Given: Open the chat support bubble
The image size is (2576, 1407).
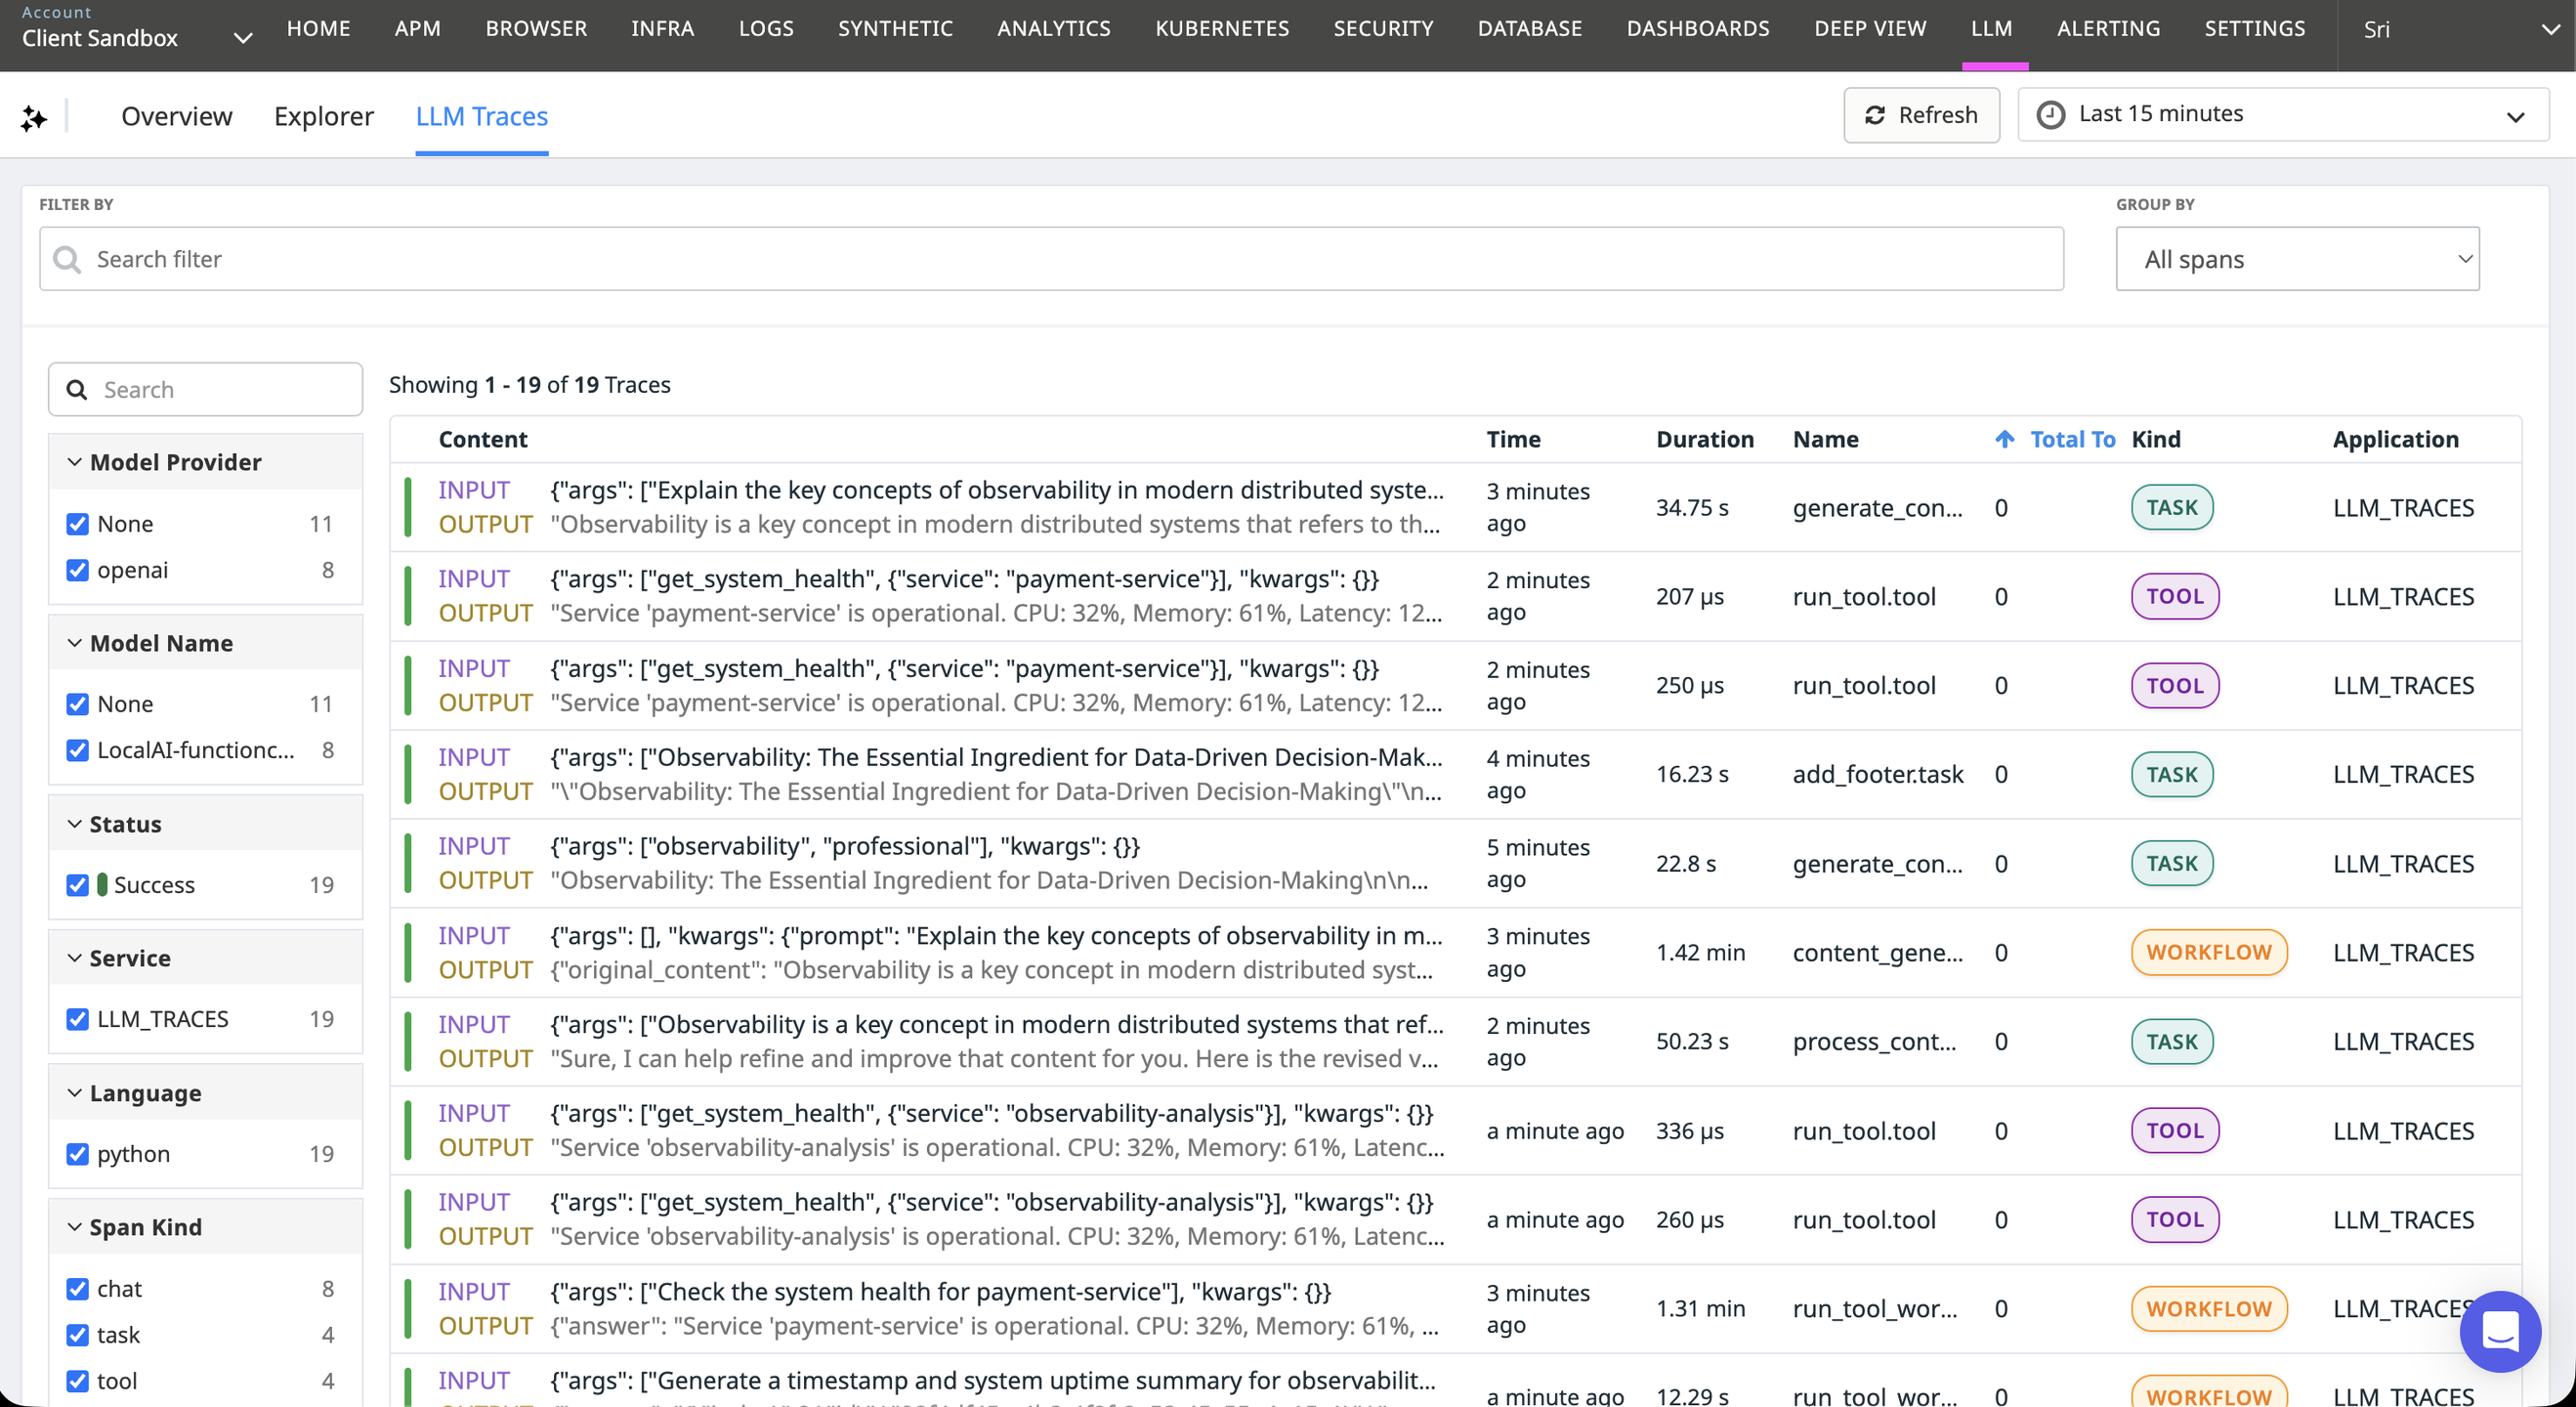Looking at the screenshot, I should point(2500,1331).
